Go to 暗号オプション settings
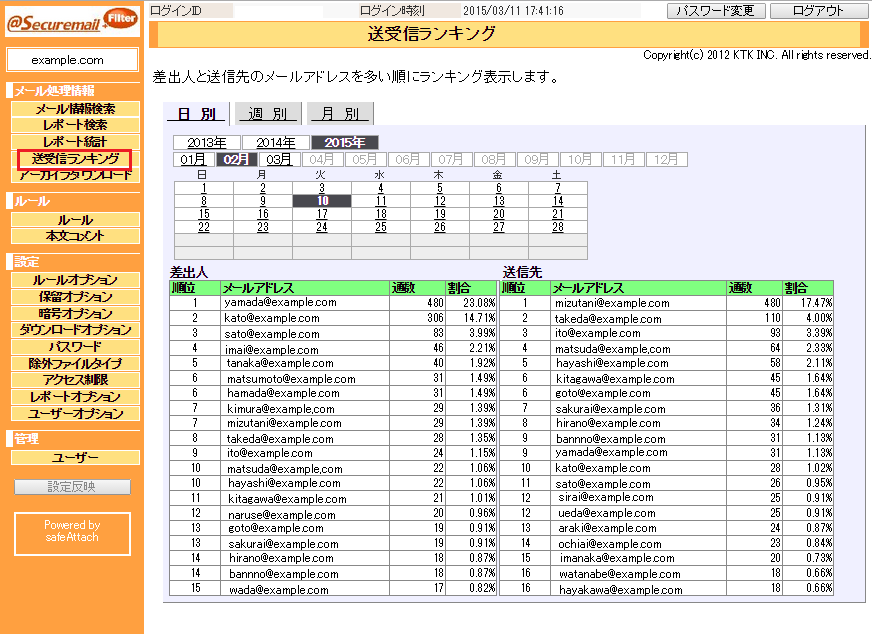The width and height of the screenshot is (872, 634). pos(75,313)
